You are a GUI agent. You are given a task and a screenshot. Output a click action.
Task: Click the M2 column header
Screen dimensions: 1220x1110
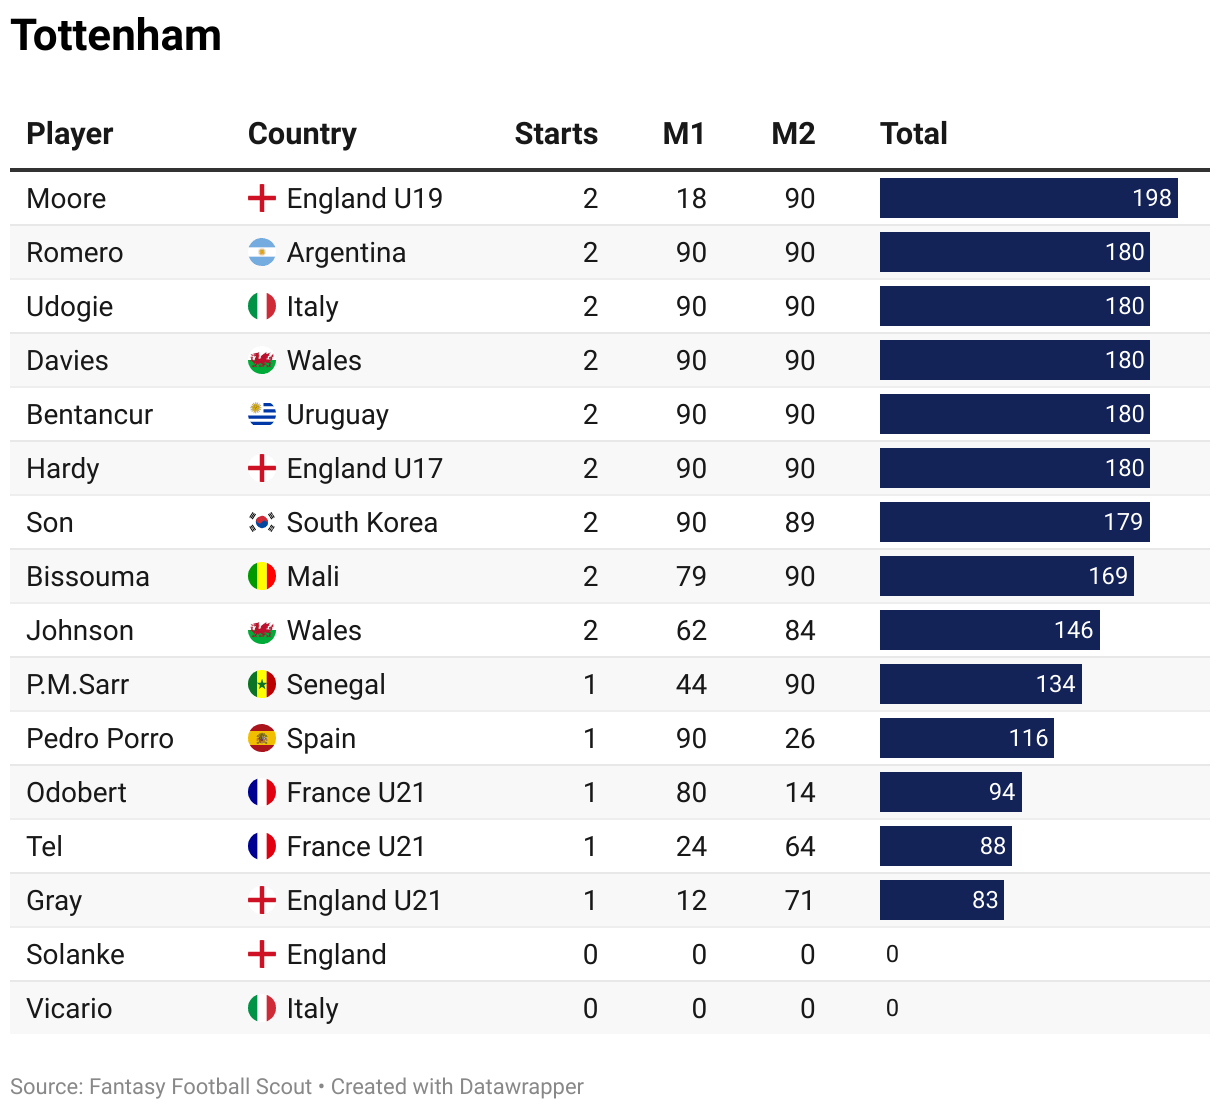point(793,134)
